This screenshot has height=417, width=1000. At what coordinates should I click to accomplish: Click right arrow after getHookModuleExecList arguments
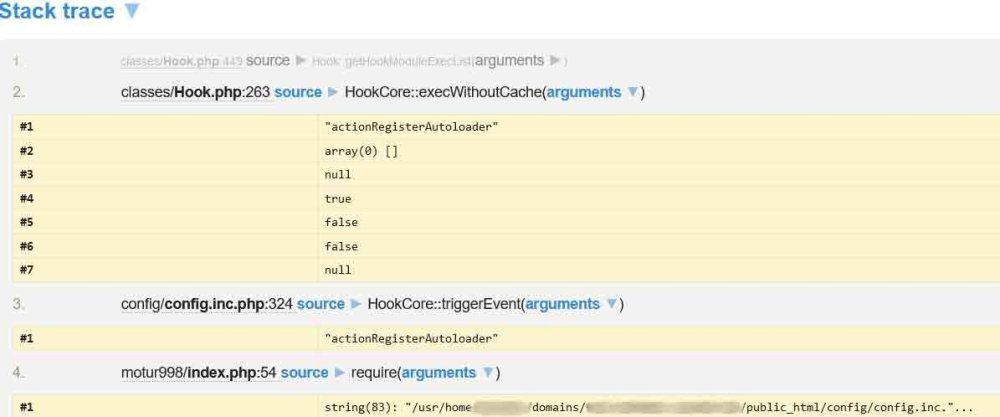pos(555,61)
